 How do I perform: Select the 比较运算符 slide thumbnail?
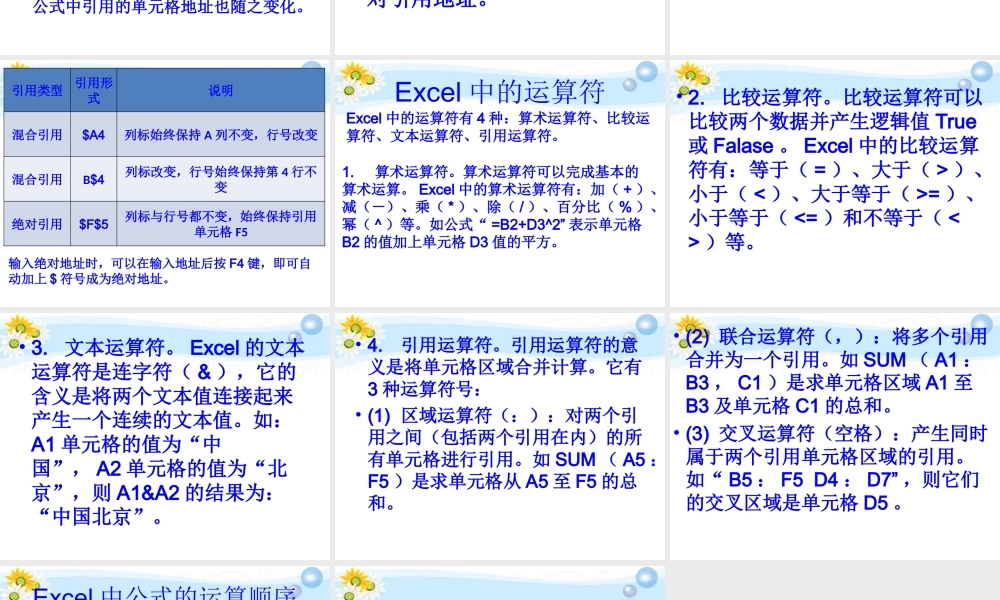tap(835, 184)
